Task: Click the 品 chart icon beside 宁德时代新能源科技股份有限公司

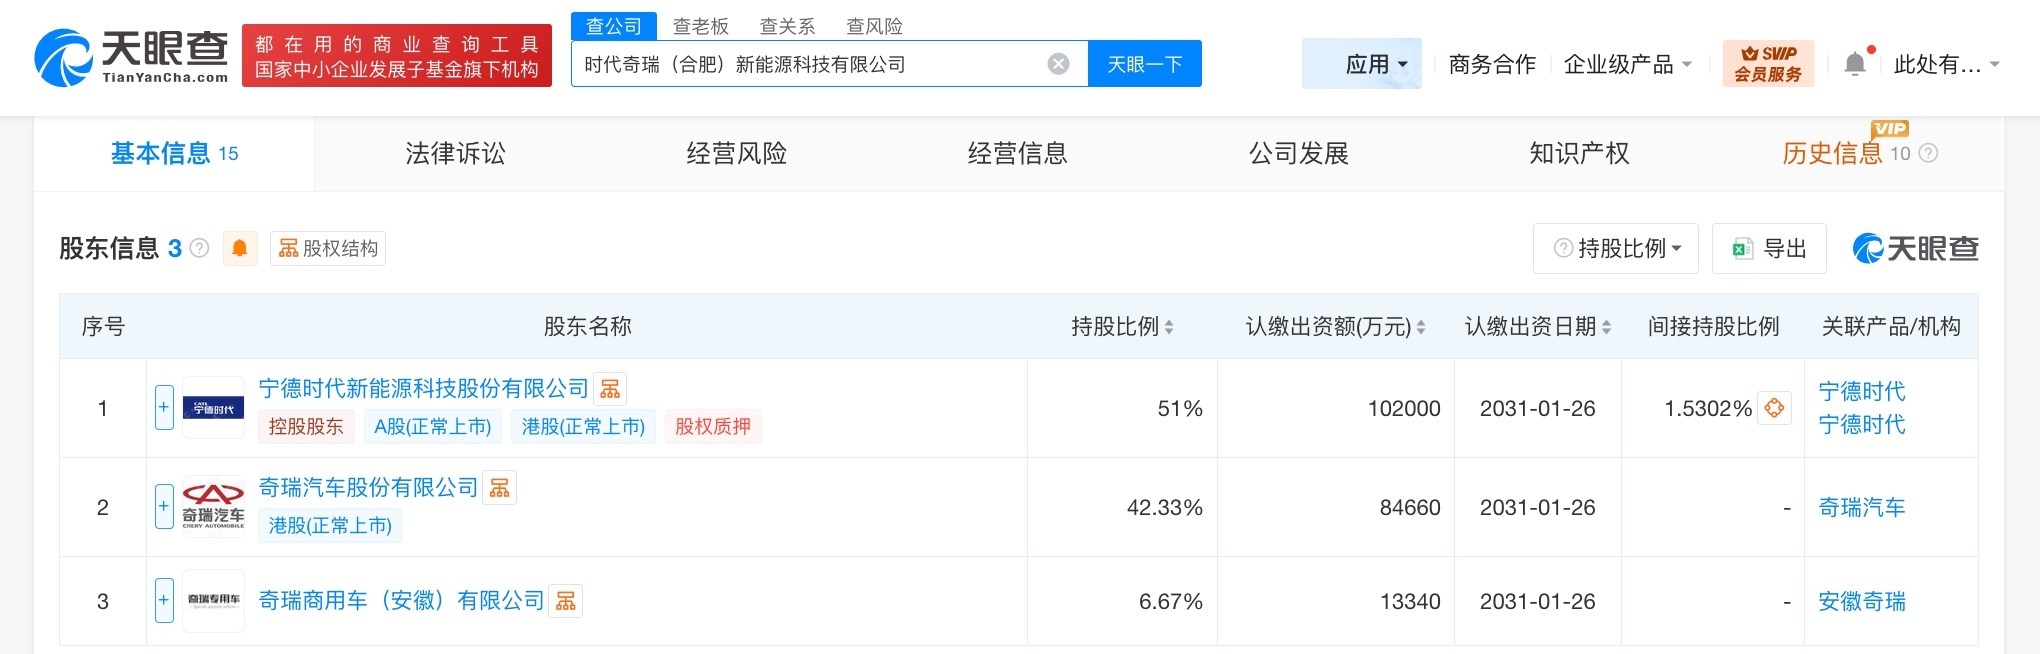Action: pyautogui.click(x=610, y=388)
